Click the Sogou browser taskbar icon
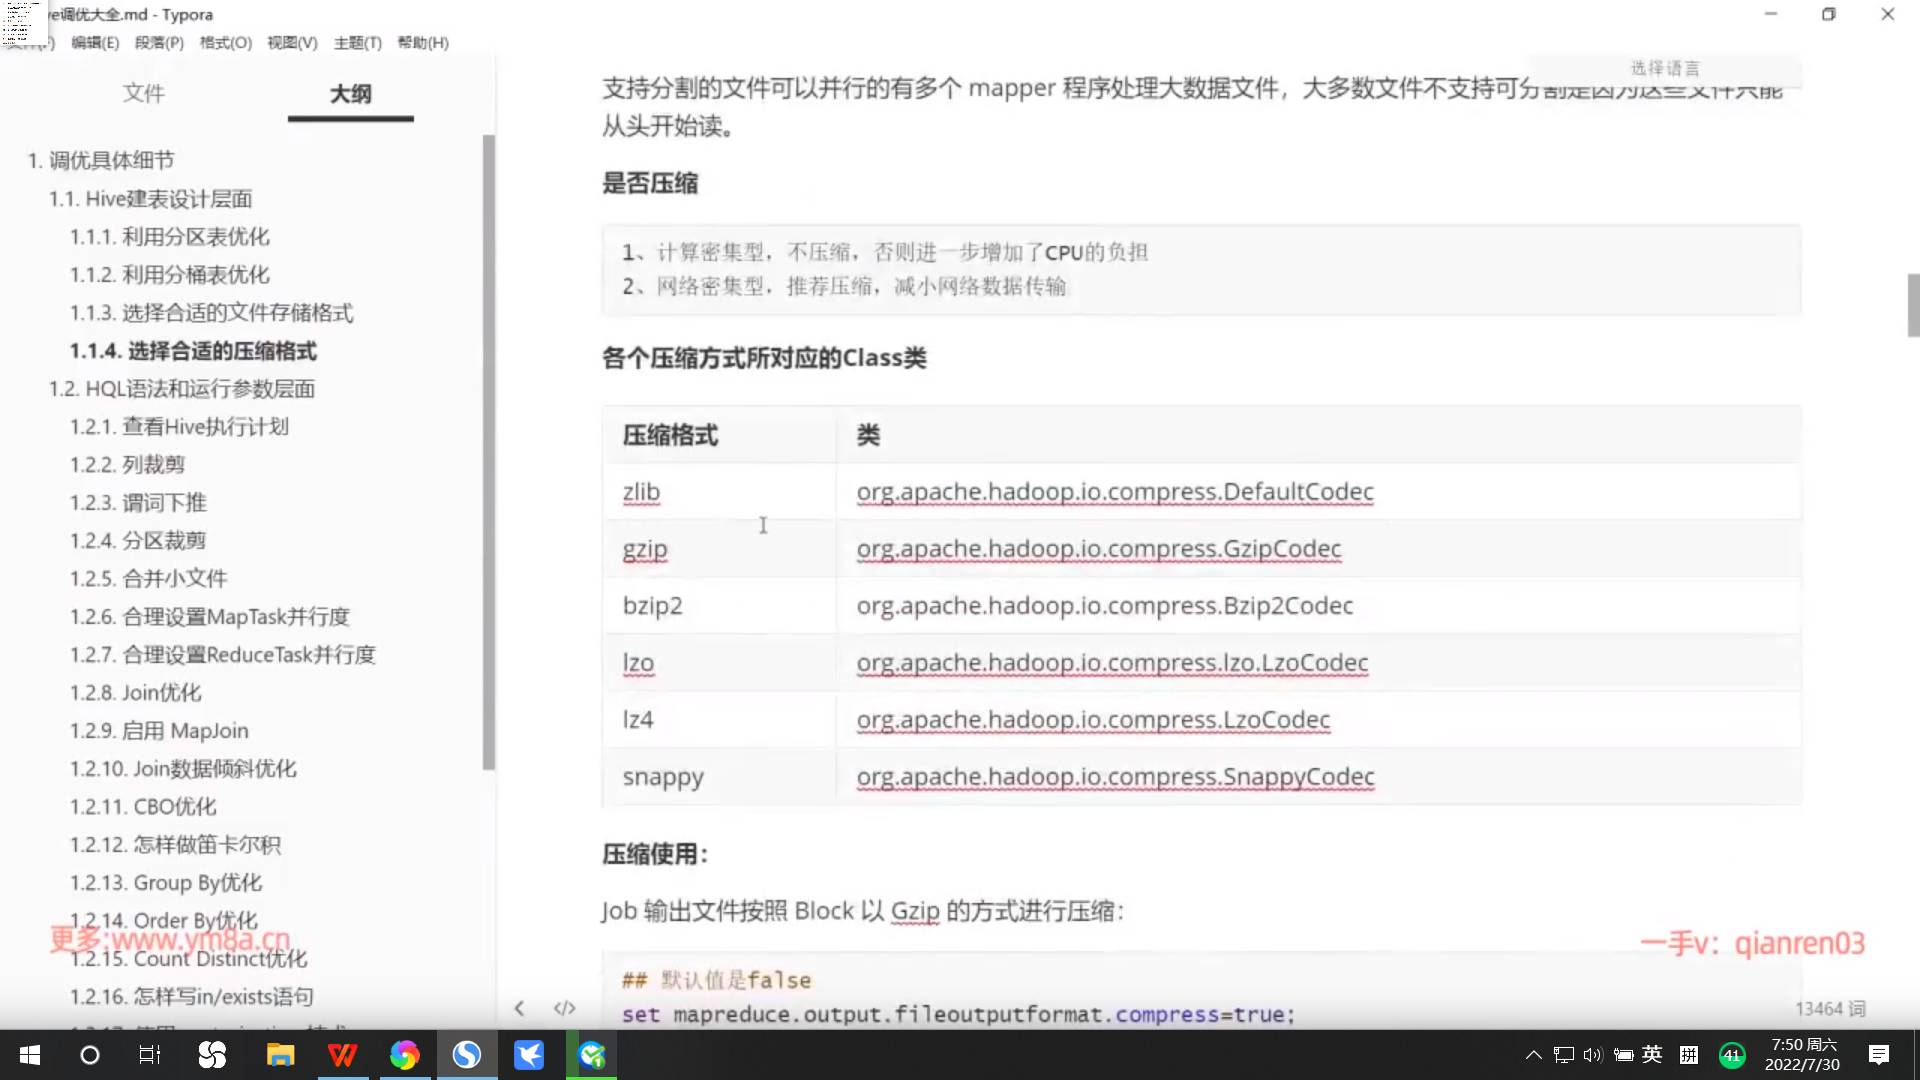This screenshot has width=1920, height=1080. tap(466, 1055)
